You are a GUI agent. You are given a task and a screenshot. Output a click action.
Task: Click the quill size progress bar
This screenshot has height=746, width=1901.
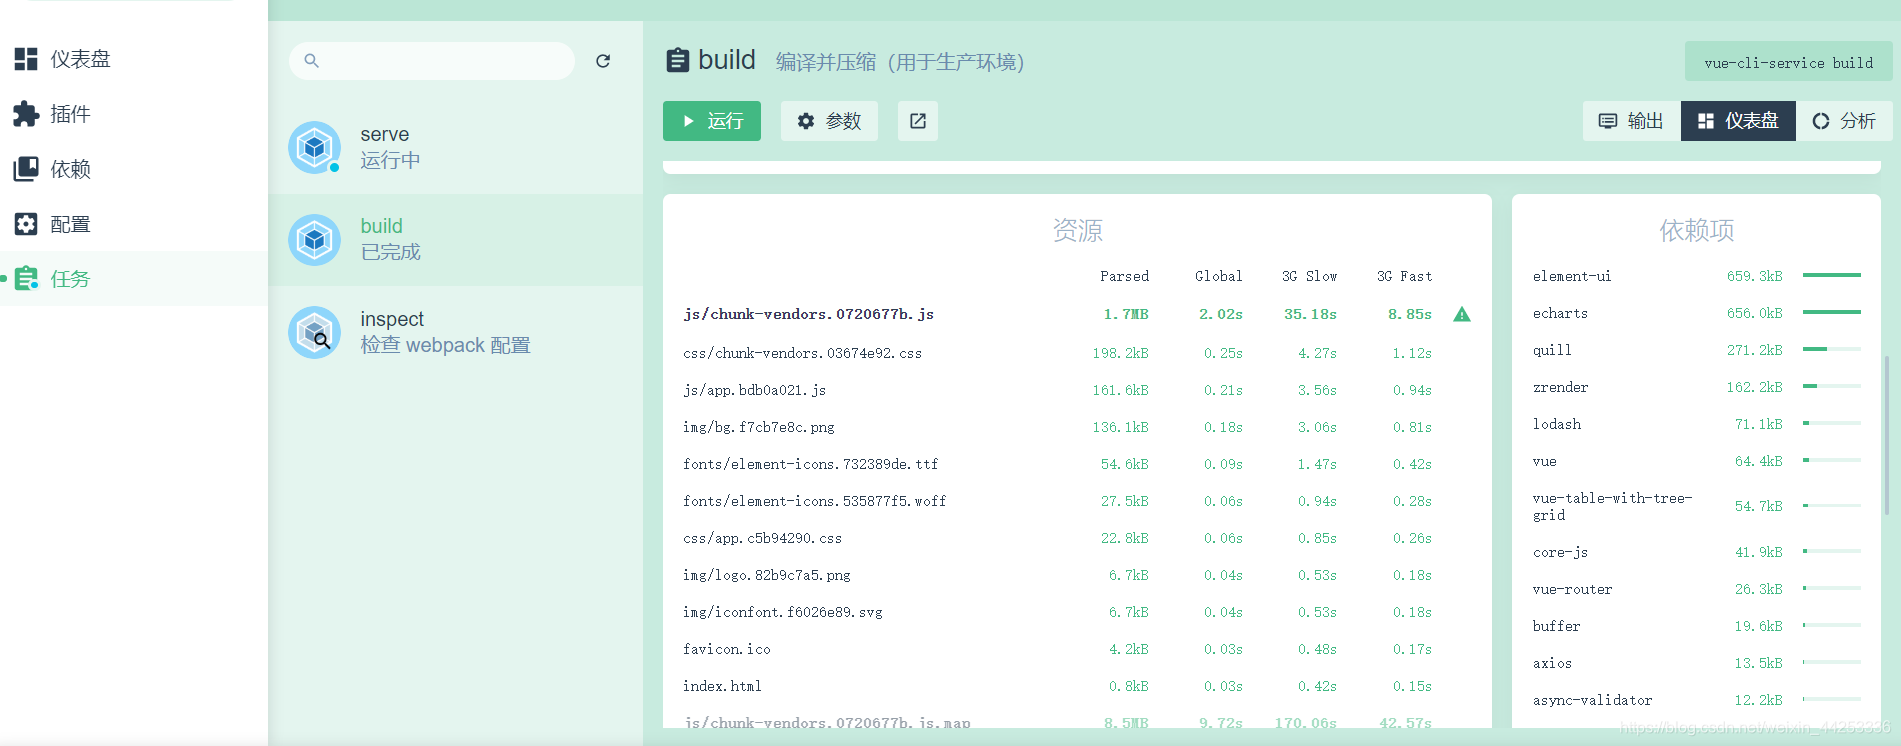pos(1832,349)
